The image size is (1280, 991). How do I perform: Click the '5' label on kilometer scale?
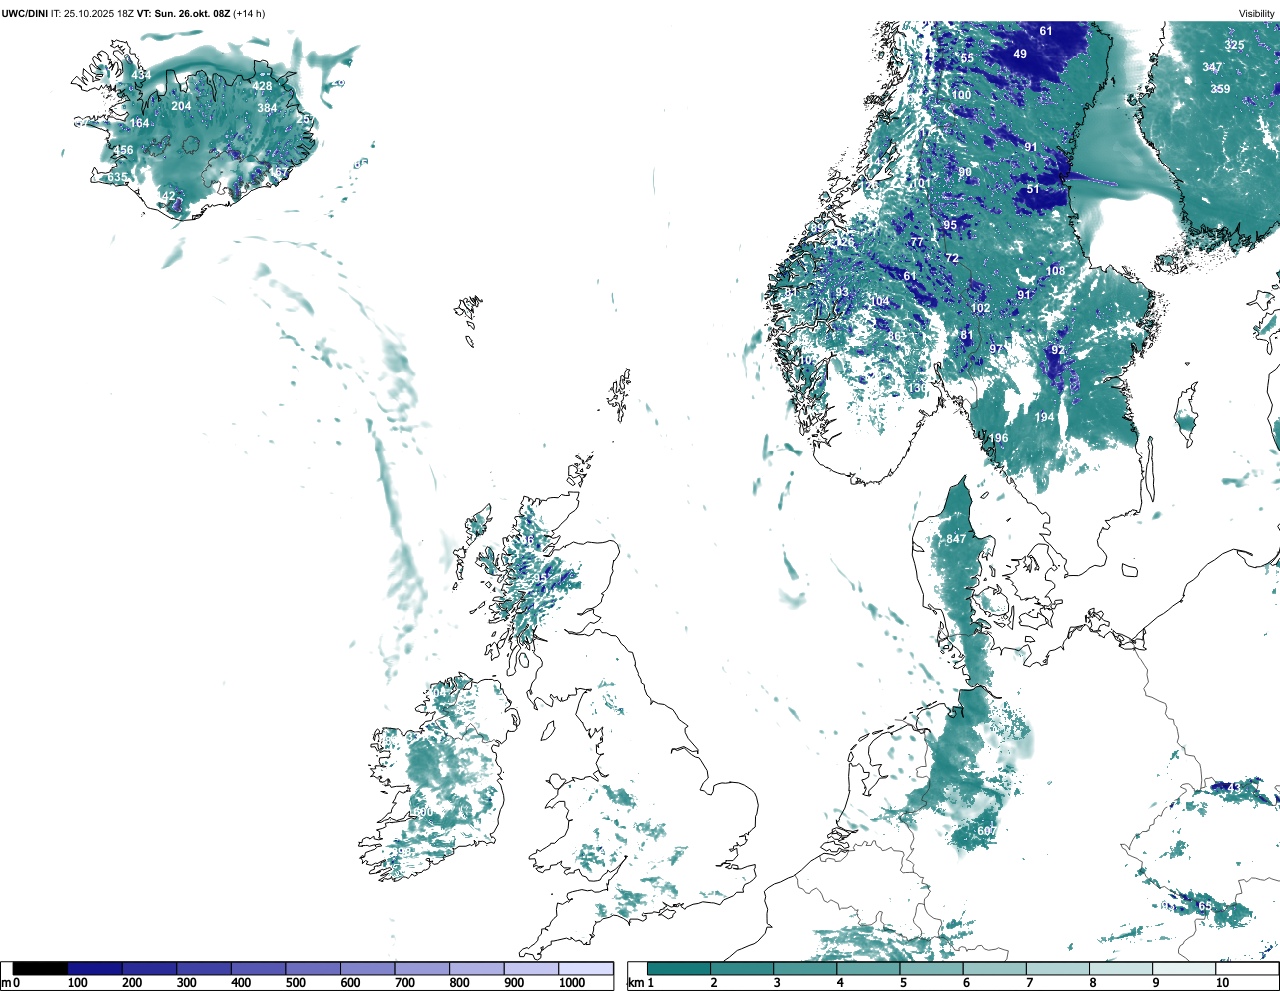[903, 983]
